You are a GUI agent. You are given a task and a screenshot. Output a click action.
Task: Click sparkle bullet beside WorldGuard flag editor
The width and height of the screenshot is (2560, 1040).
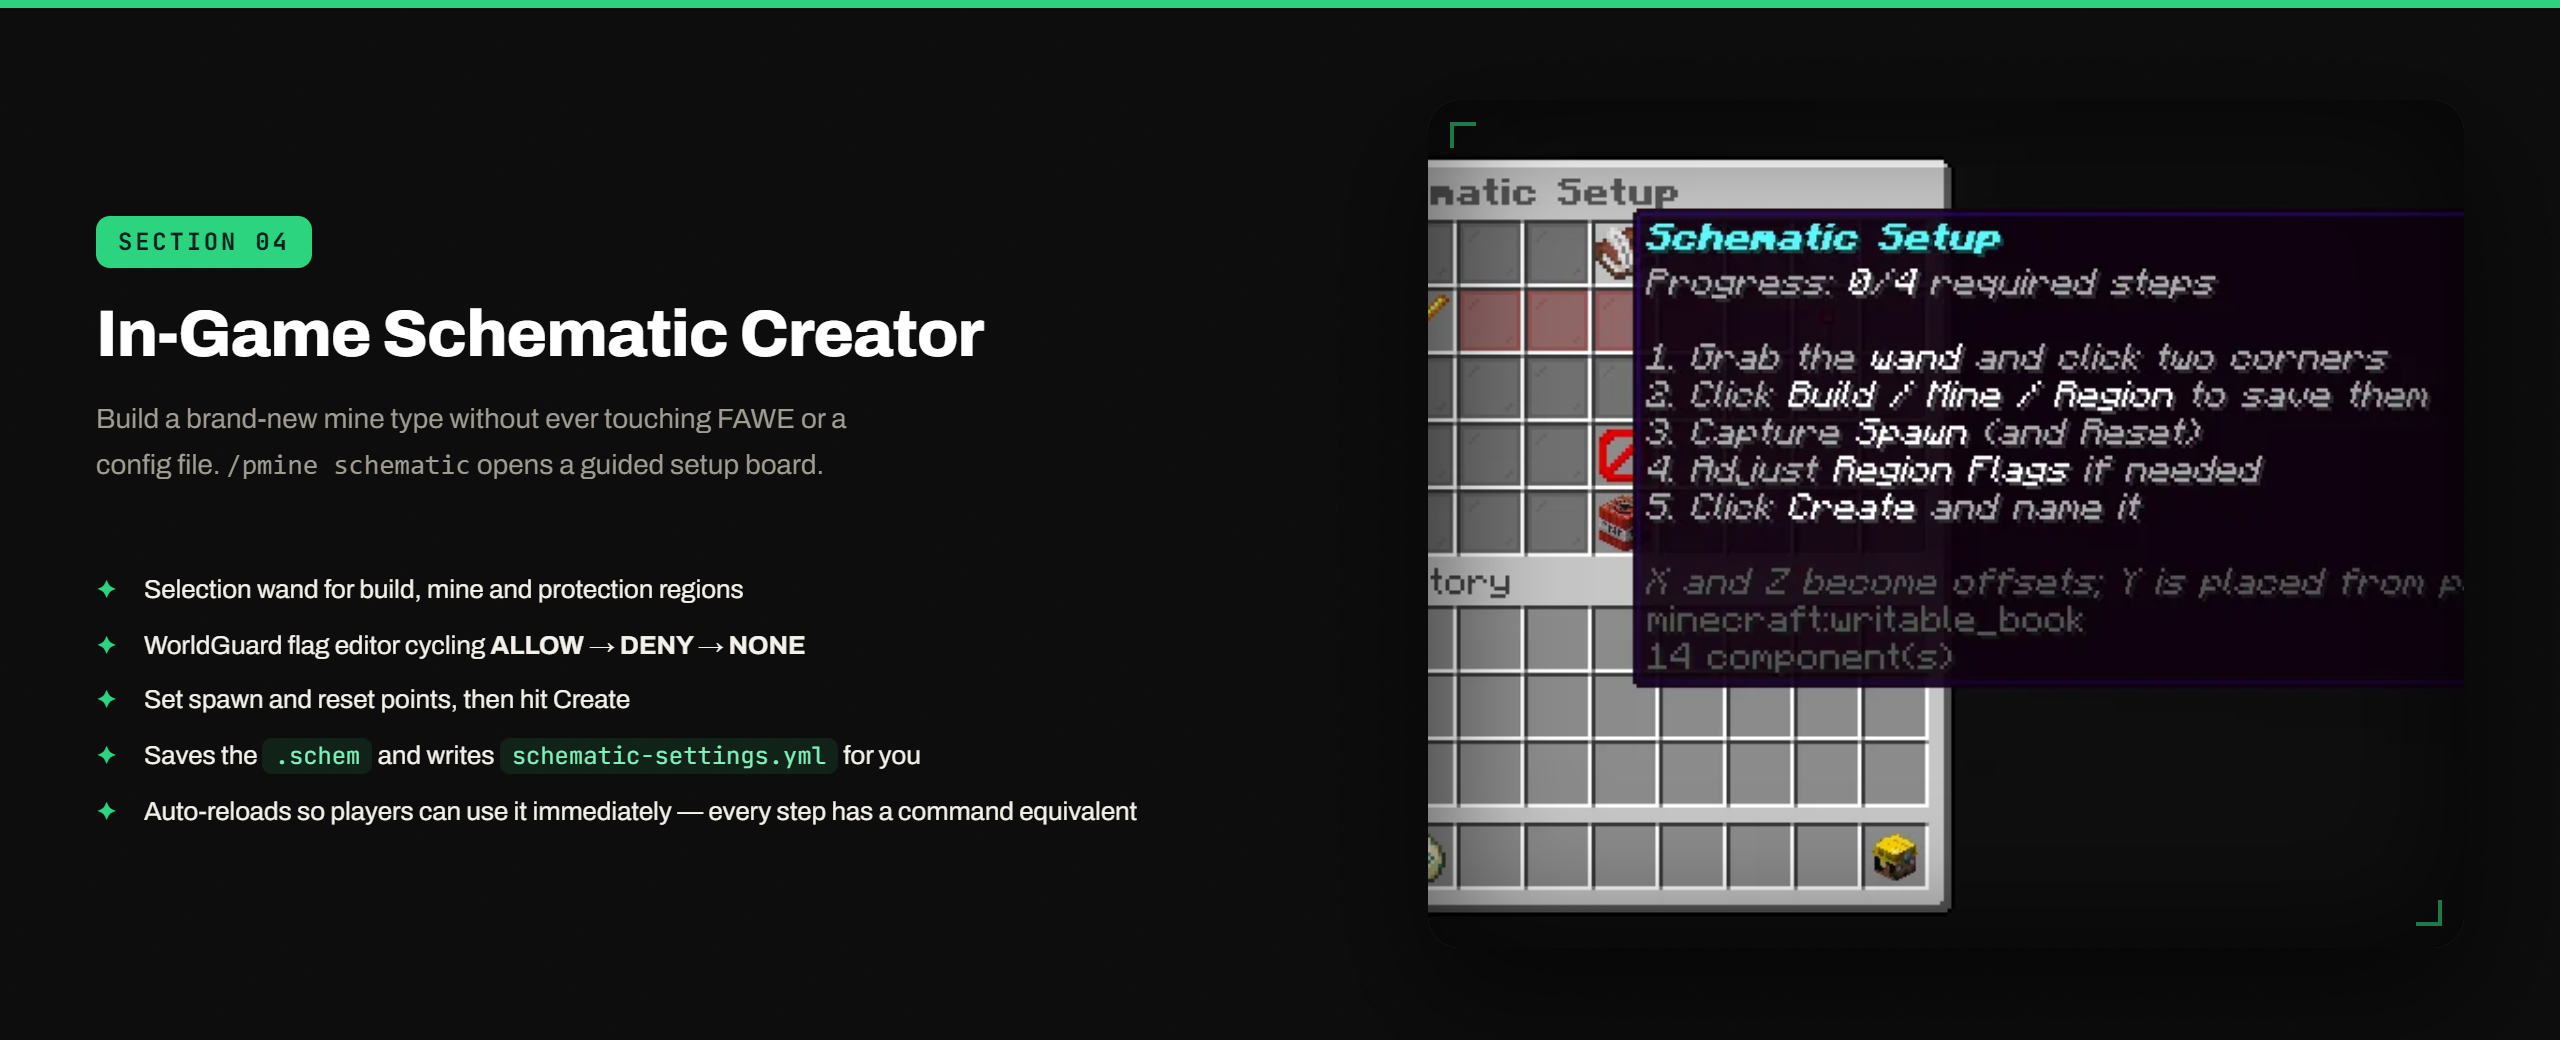pyautogui.click(x=107, y=645)
